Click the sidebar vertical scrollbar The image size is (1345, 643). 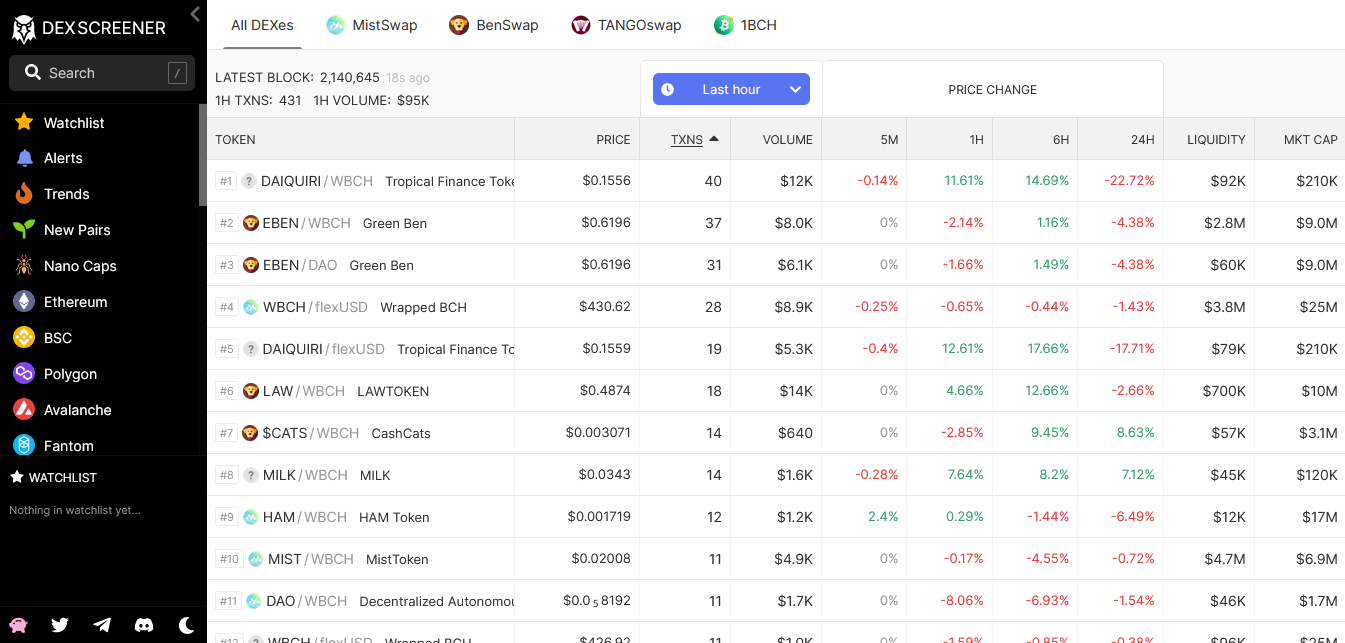[203, 155]
